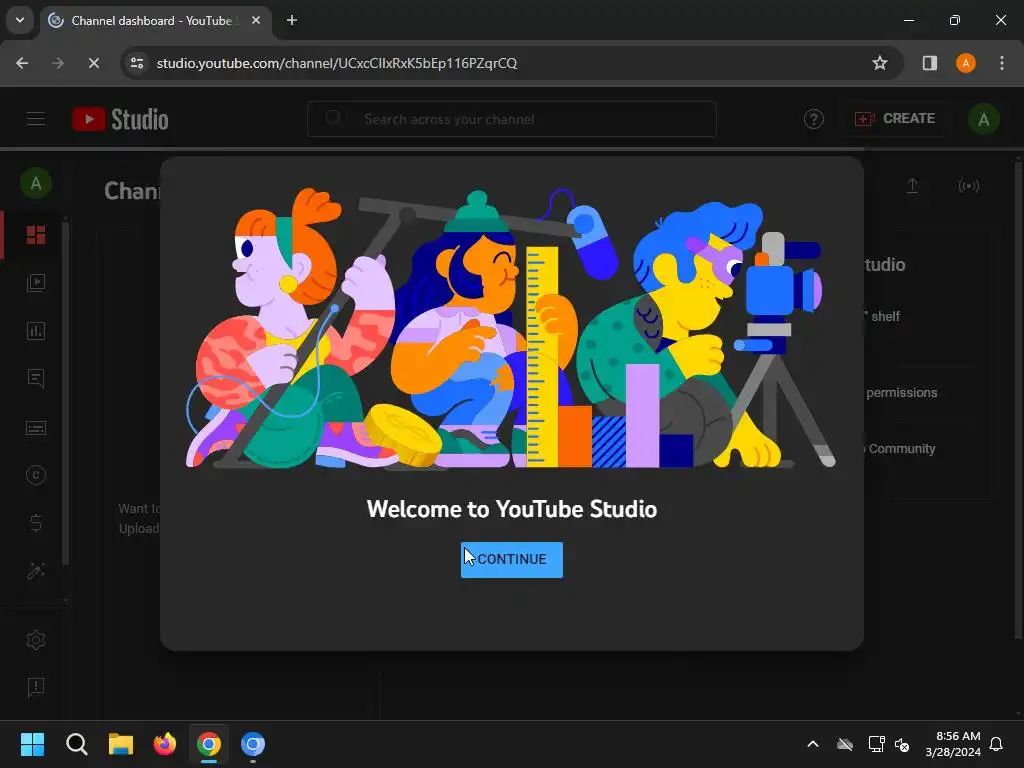The width and height of the screenshot is (1024, 768).
Task: Click the sidebar vertical scrollbar
Action: (65, 392)
